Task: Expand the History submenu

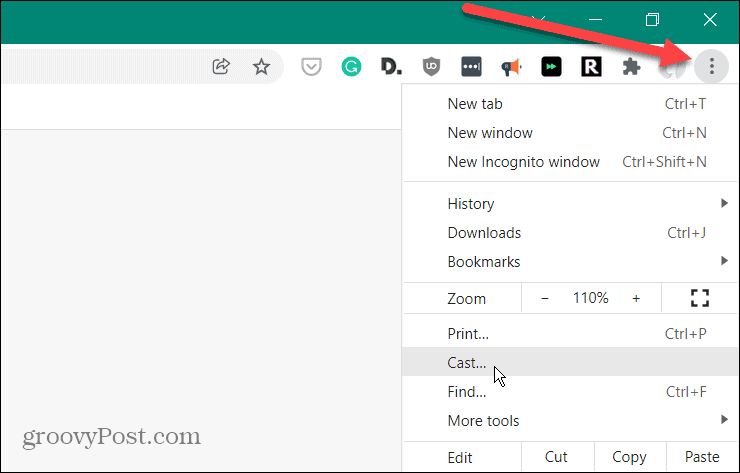Action: [570, 204]
